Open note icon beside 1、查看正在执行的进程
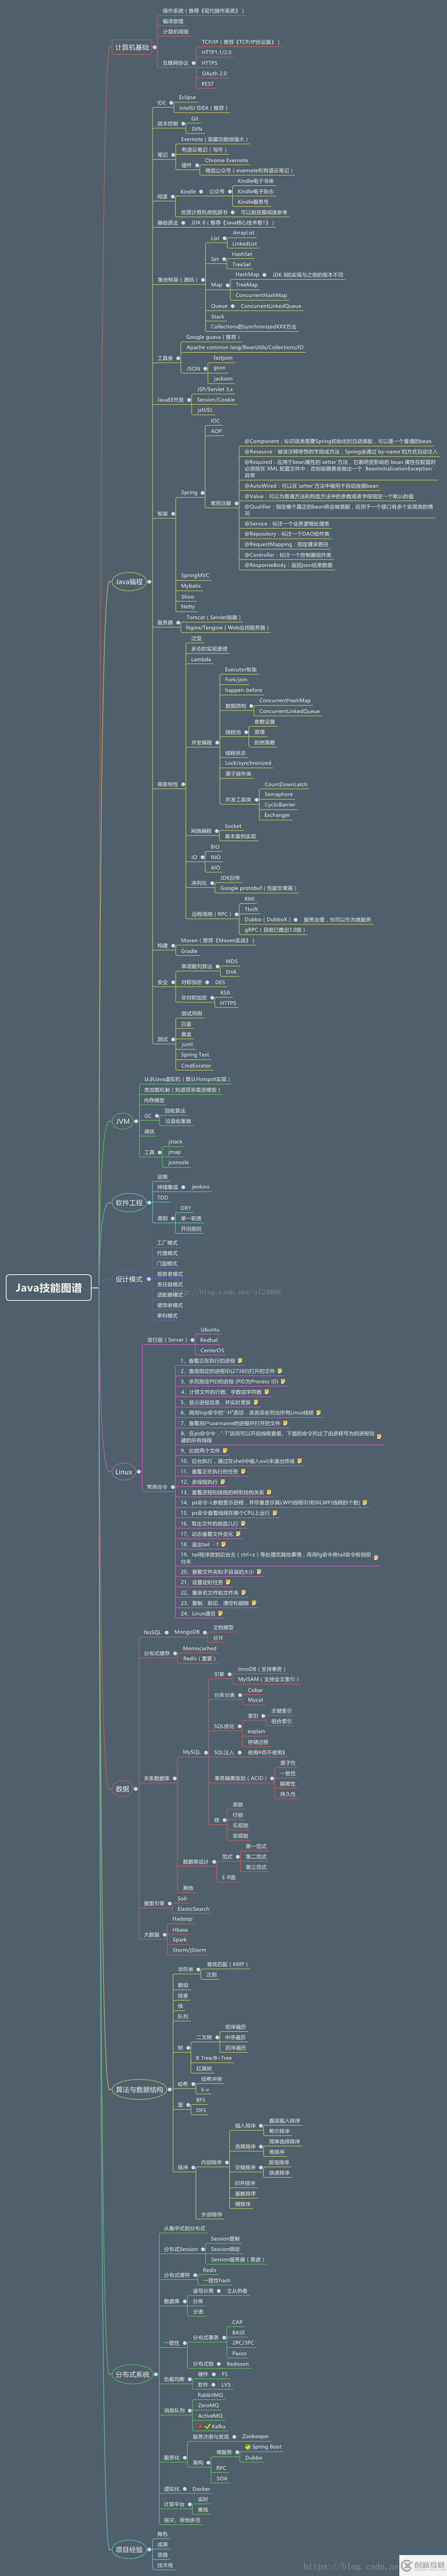Image resolution: width=447 pixels, height=2576 pixels. click(241, 1361)
